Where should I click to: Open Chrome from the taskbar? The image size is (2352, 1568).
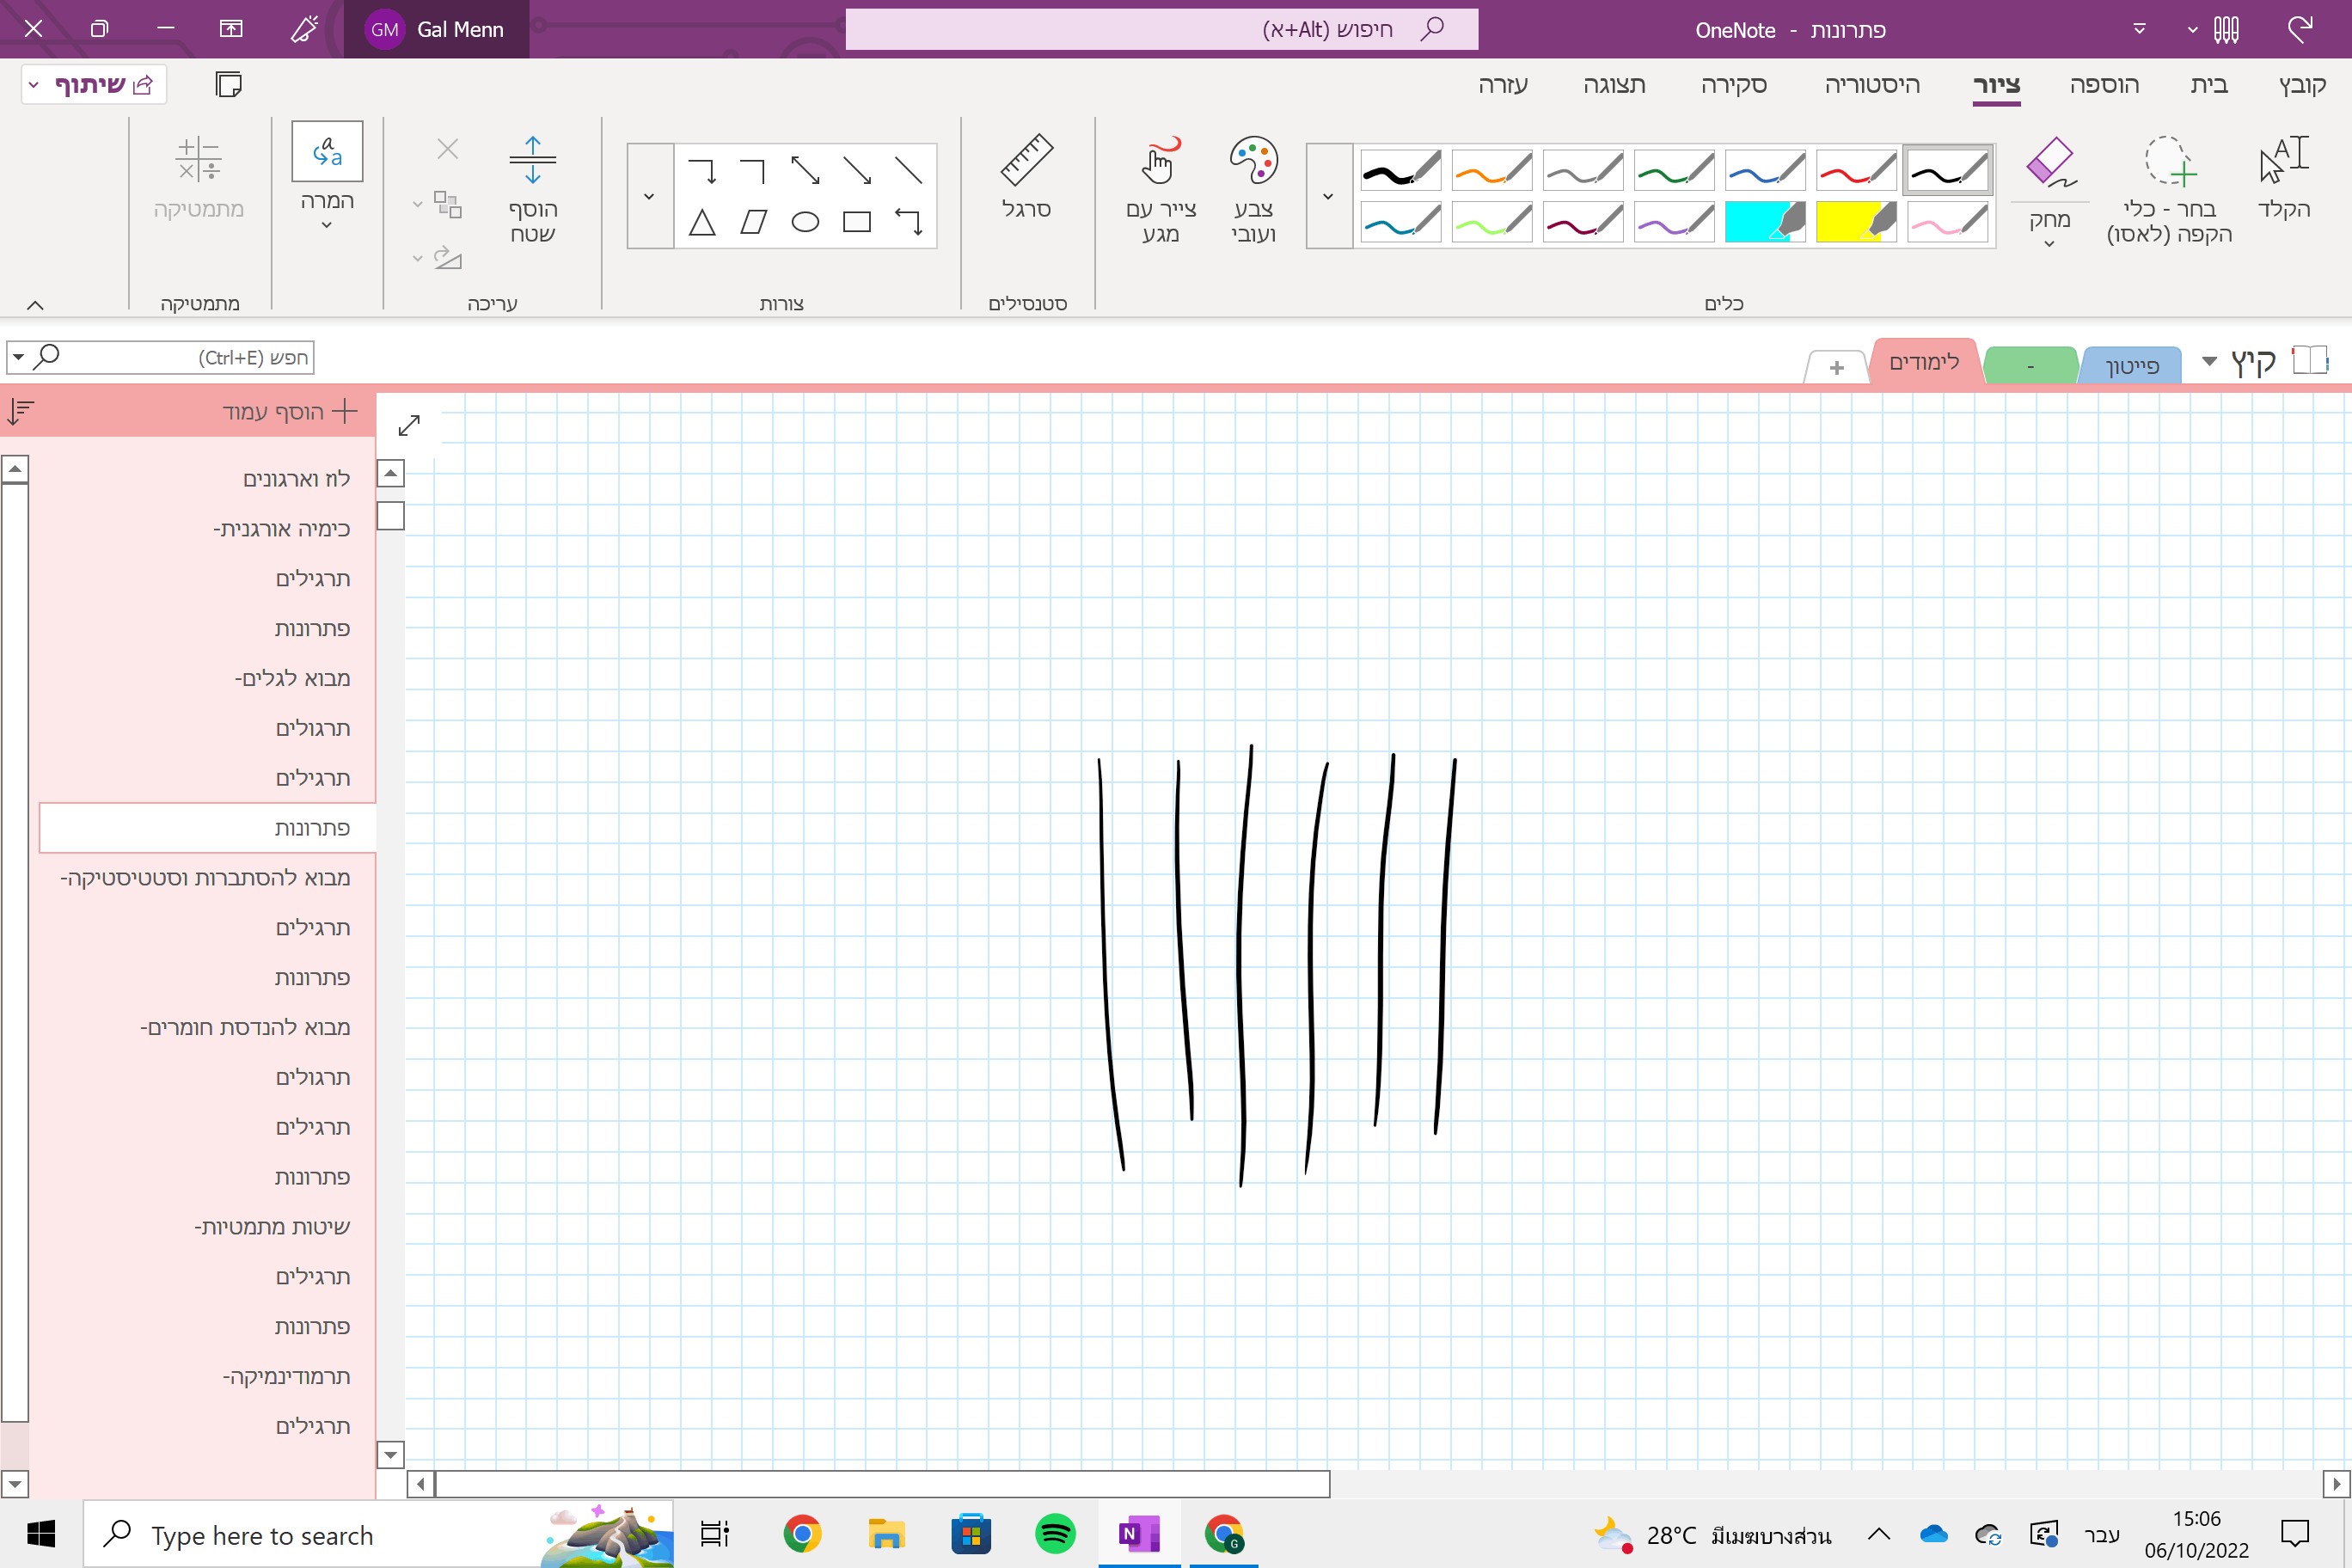coord(802,1533)
